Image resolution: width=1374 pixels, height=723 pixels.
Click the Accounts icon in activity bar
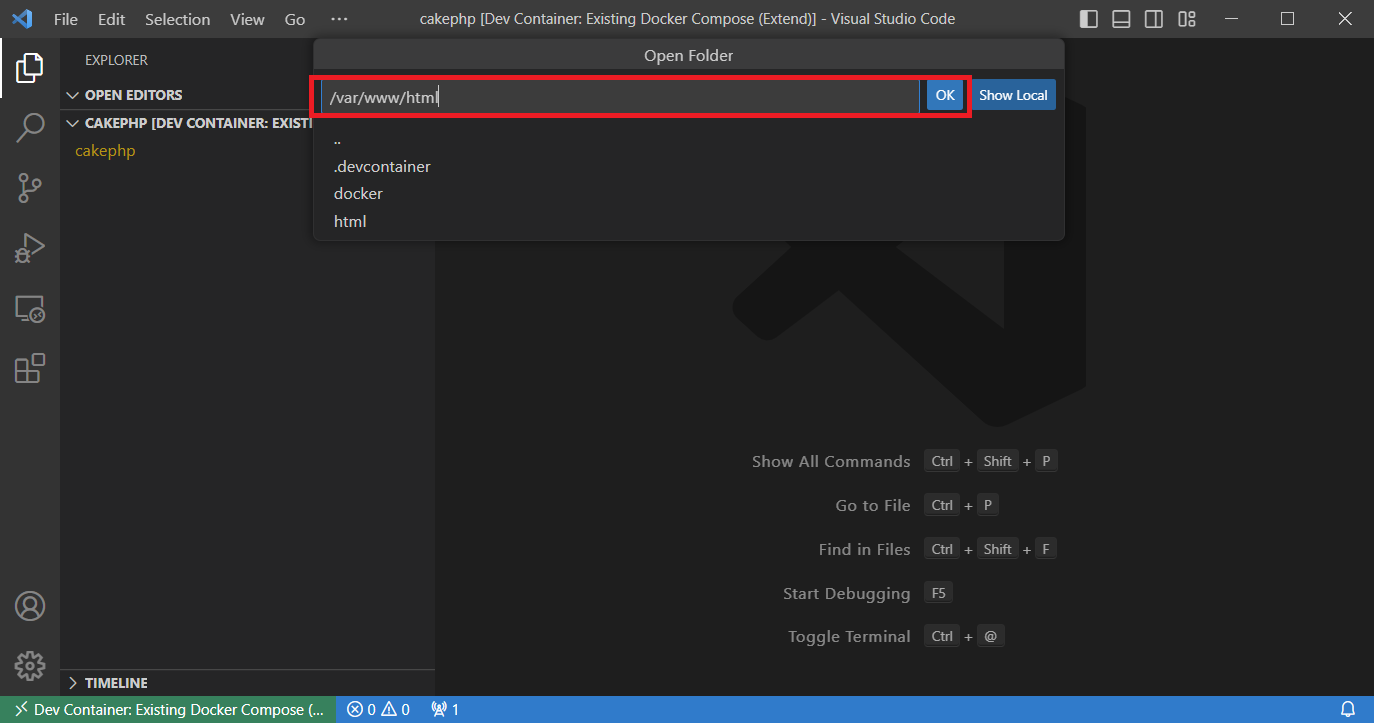(30, 605)
